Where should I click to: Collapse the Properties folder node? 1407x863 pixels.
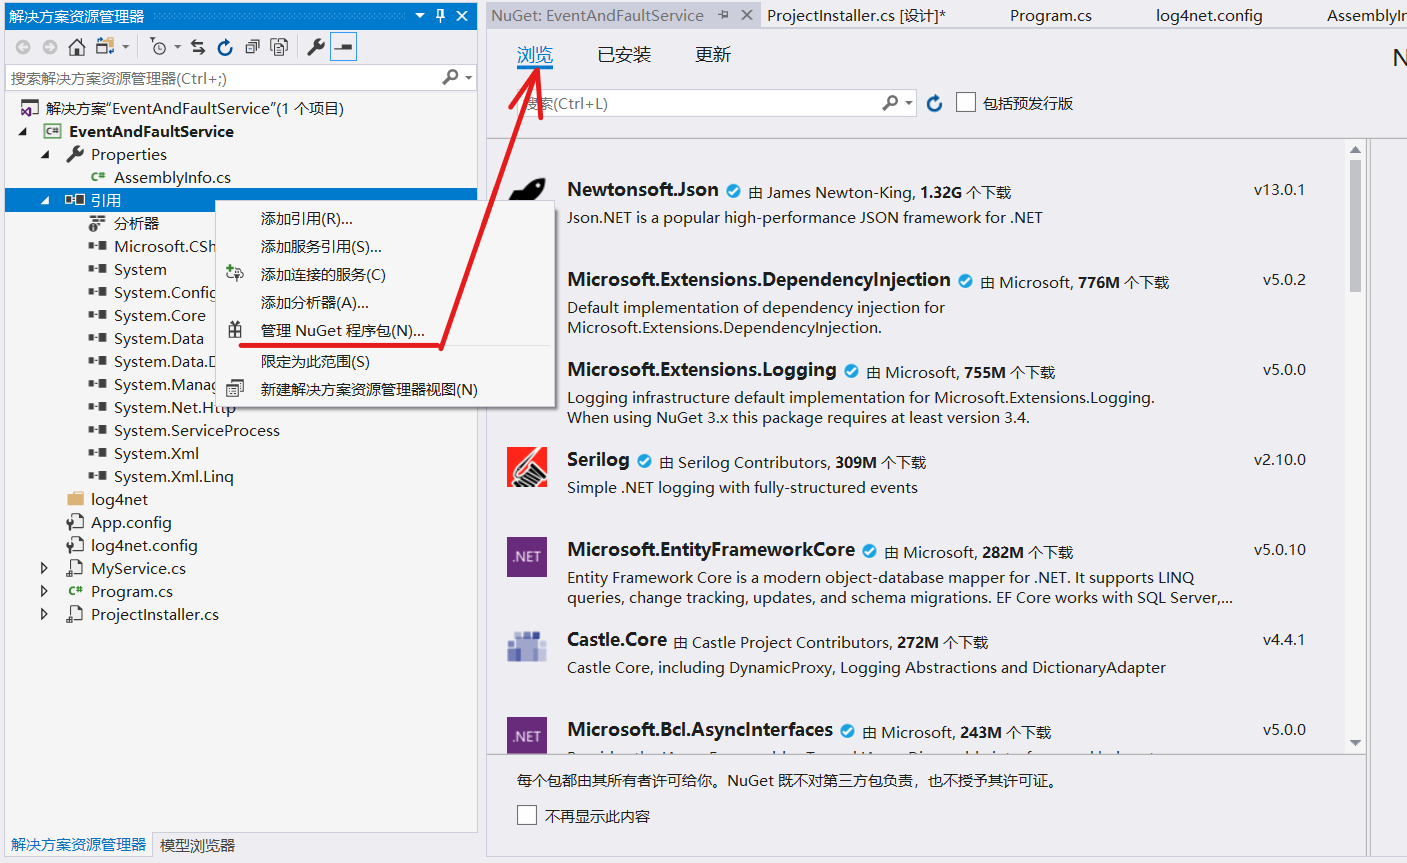(45, 154)
